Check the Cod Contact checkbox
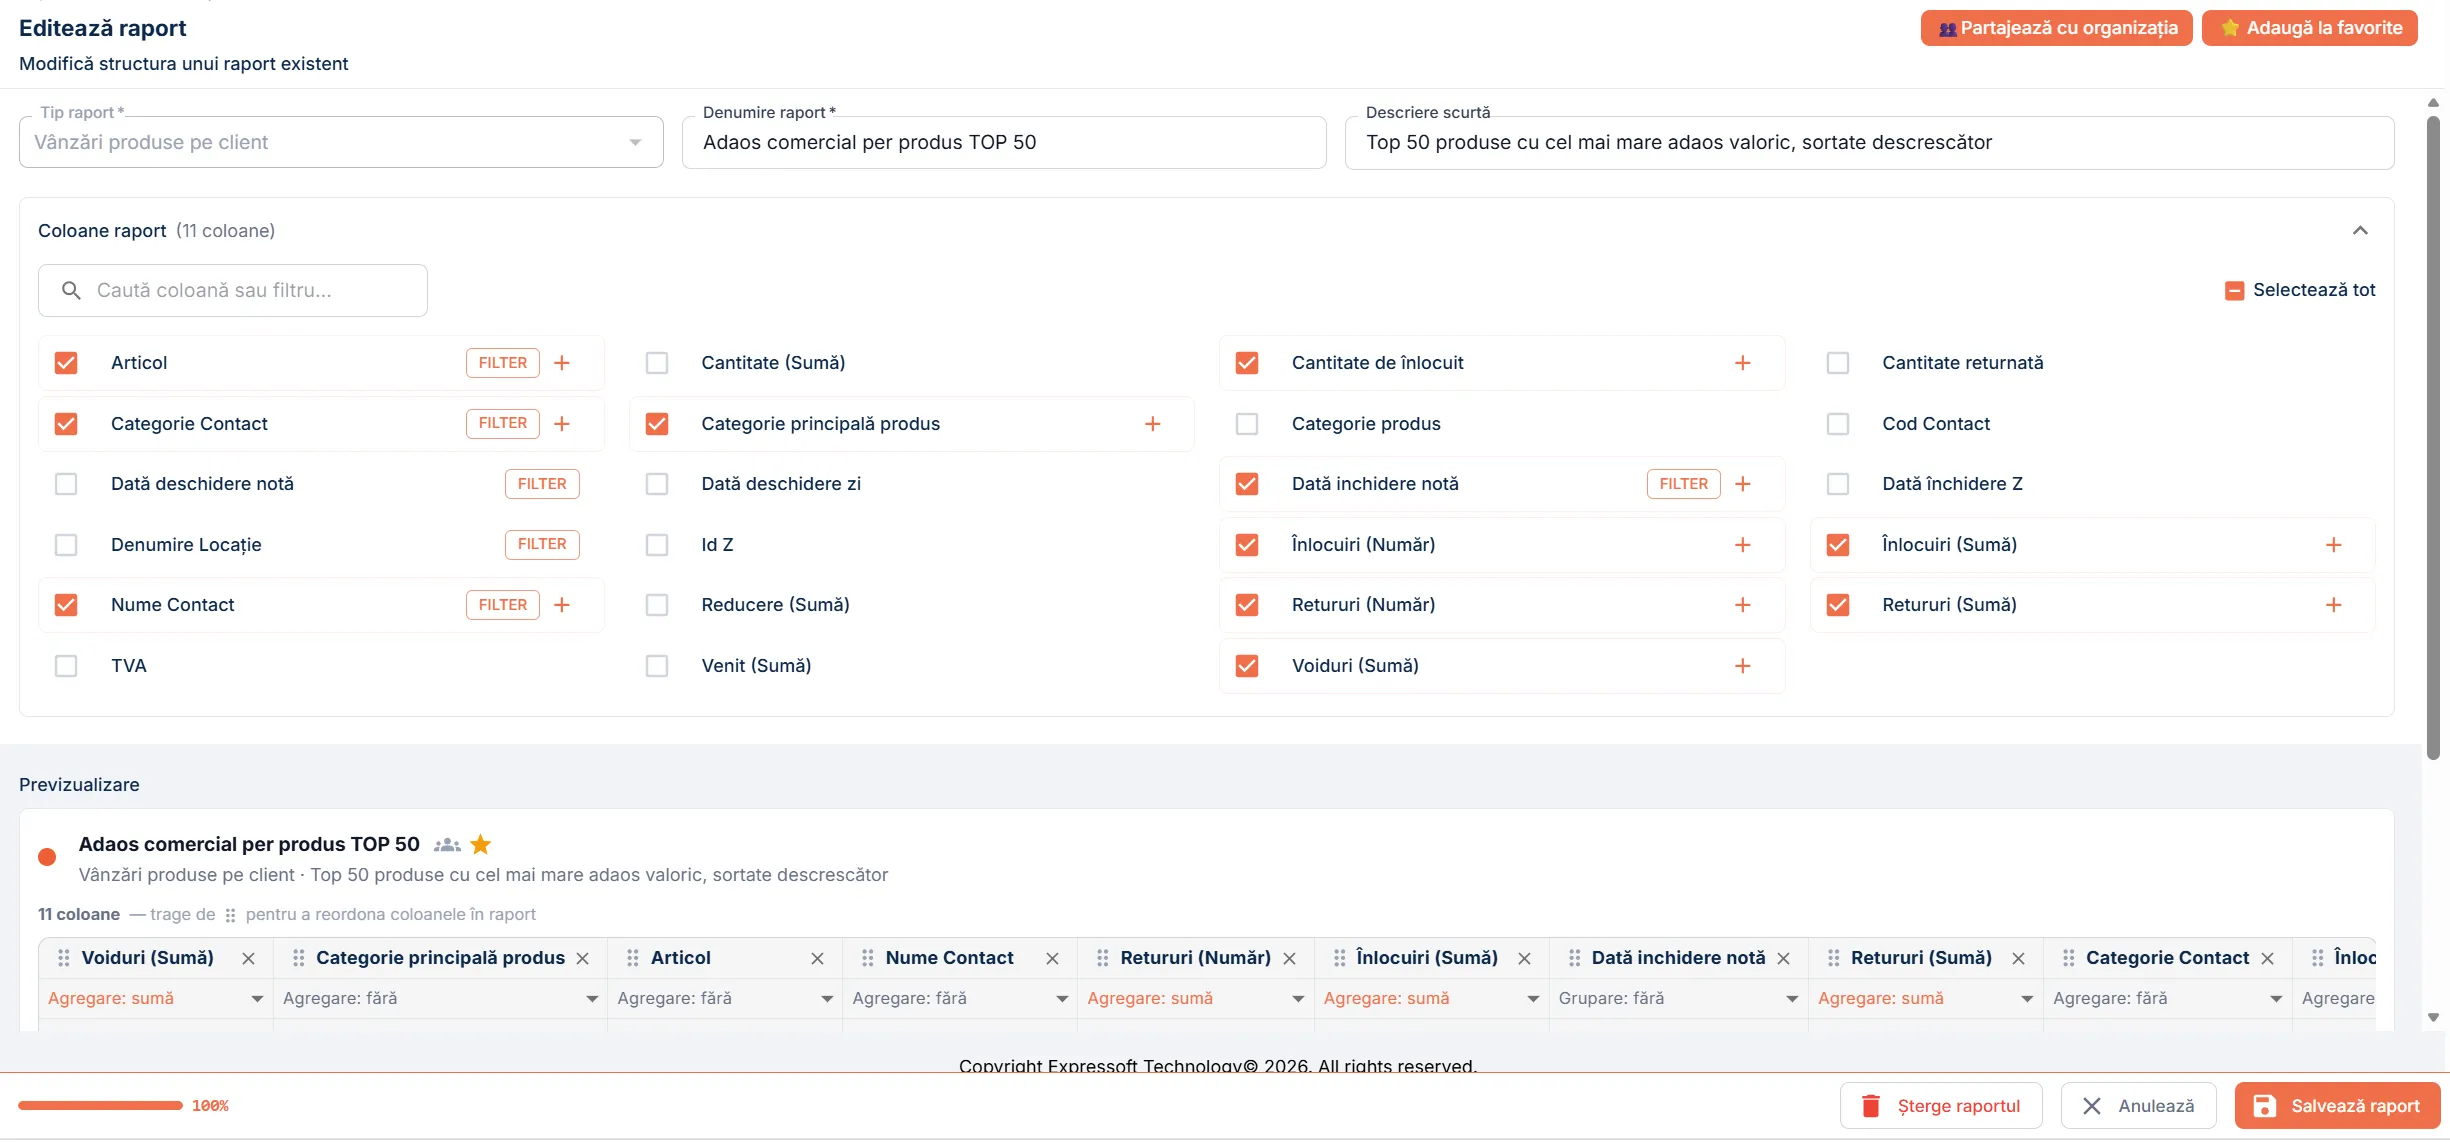 tap(1838, 424)
